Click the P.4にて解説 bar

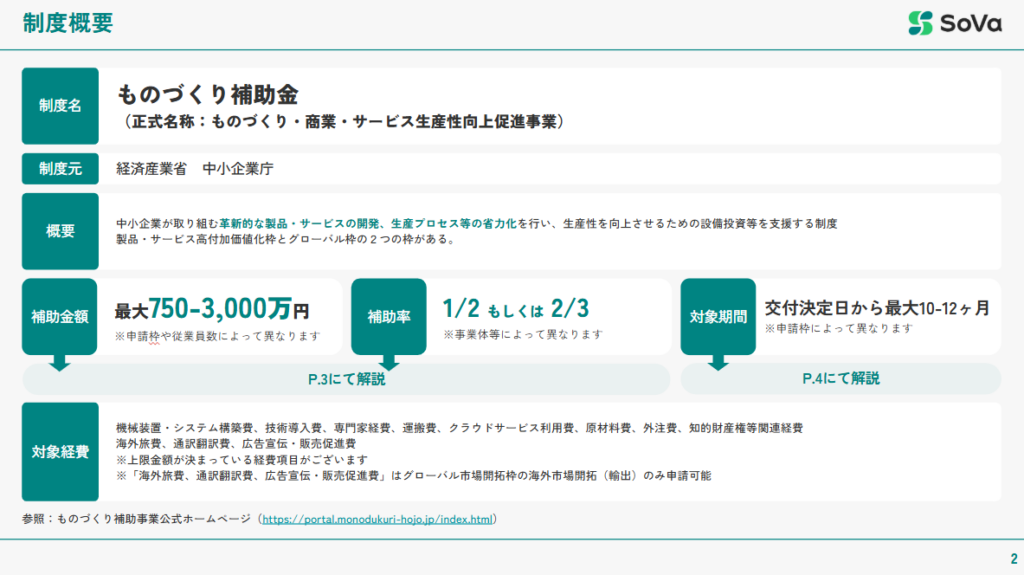click(x=841, y=379)
